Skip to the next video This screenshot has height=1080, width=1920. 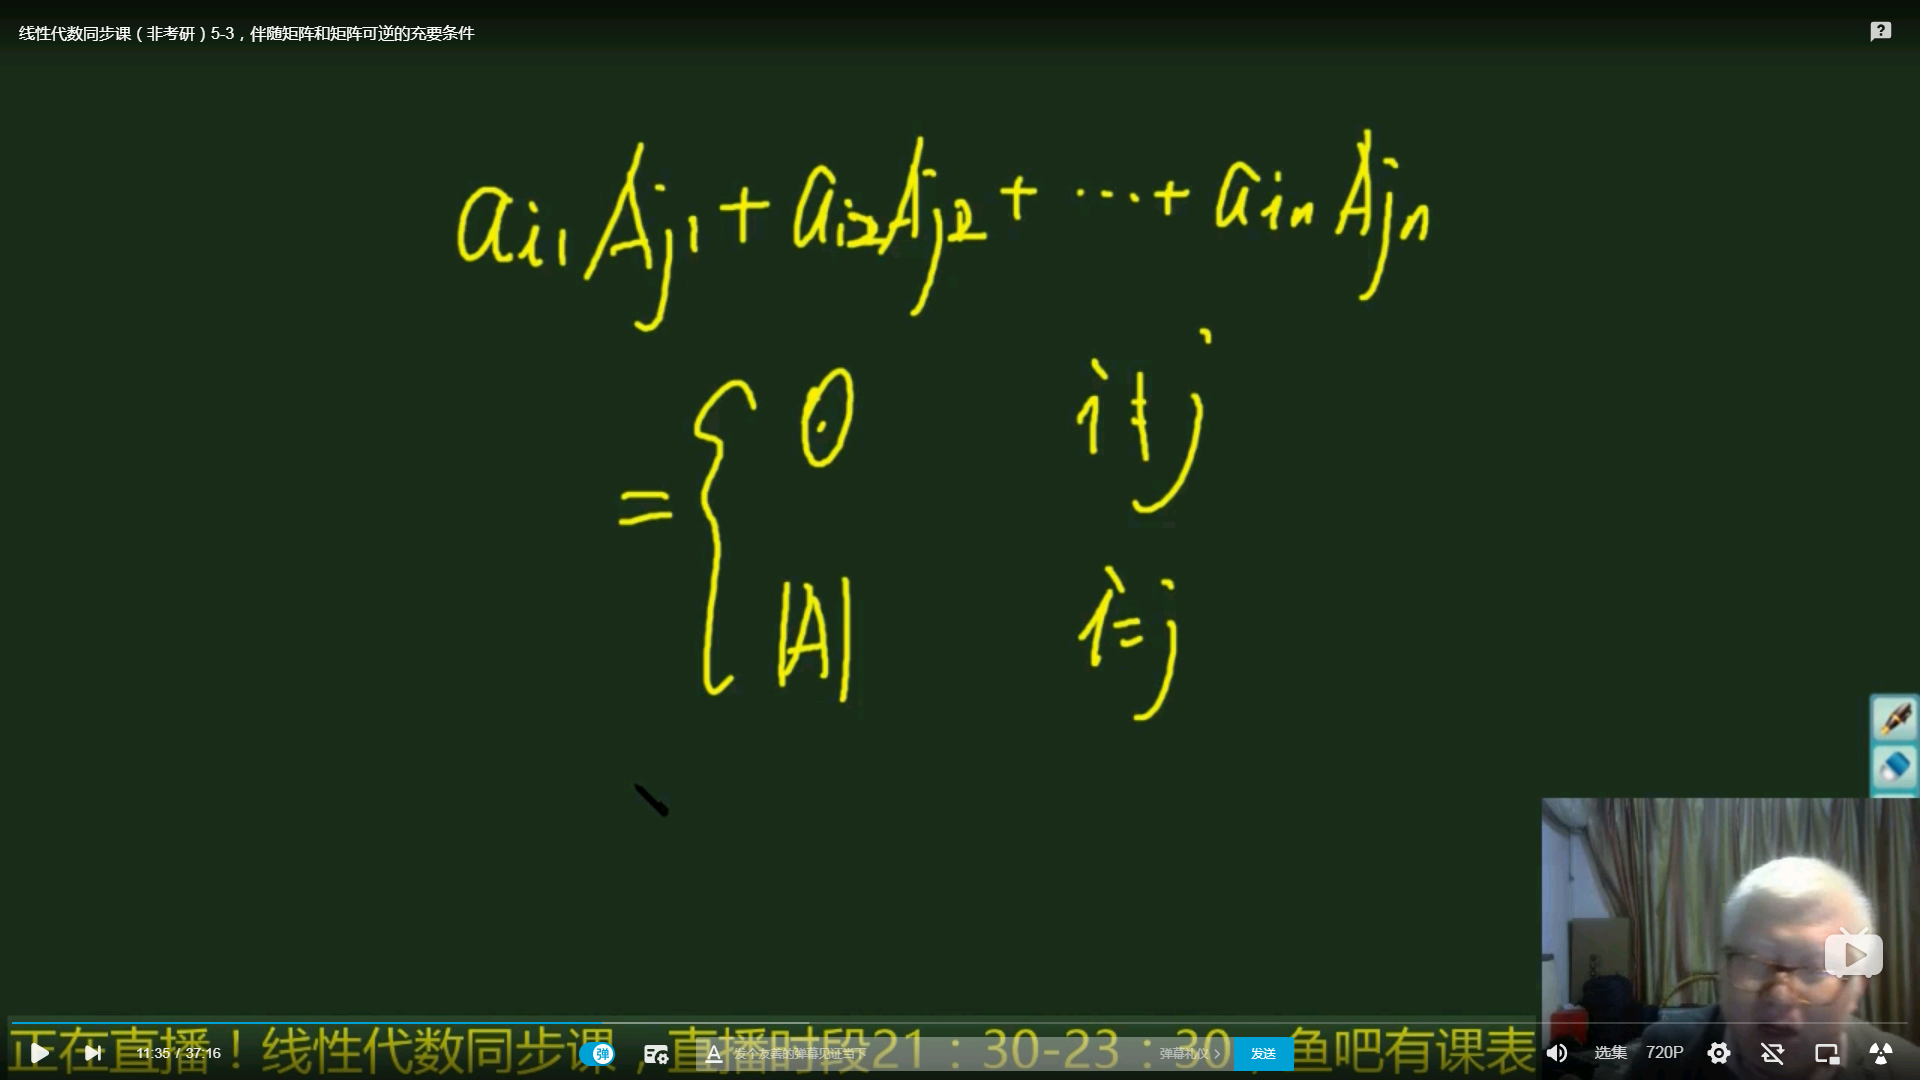93,1053
